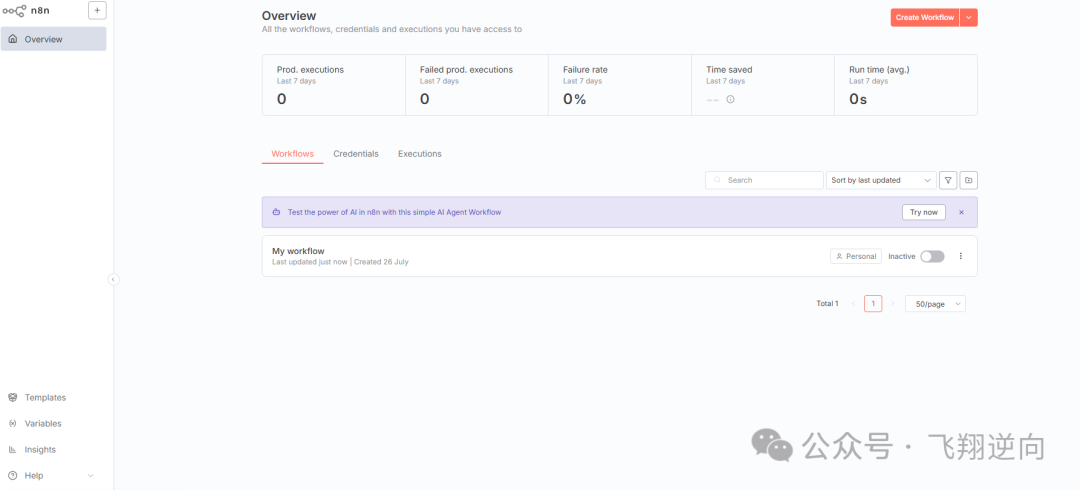Click the add folder icon
The height and width of the screenshot is (490, 1080).
[968, 180]
